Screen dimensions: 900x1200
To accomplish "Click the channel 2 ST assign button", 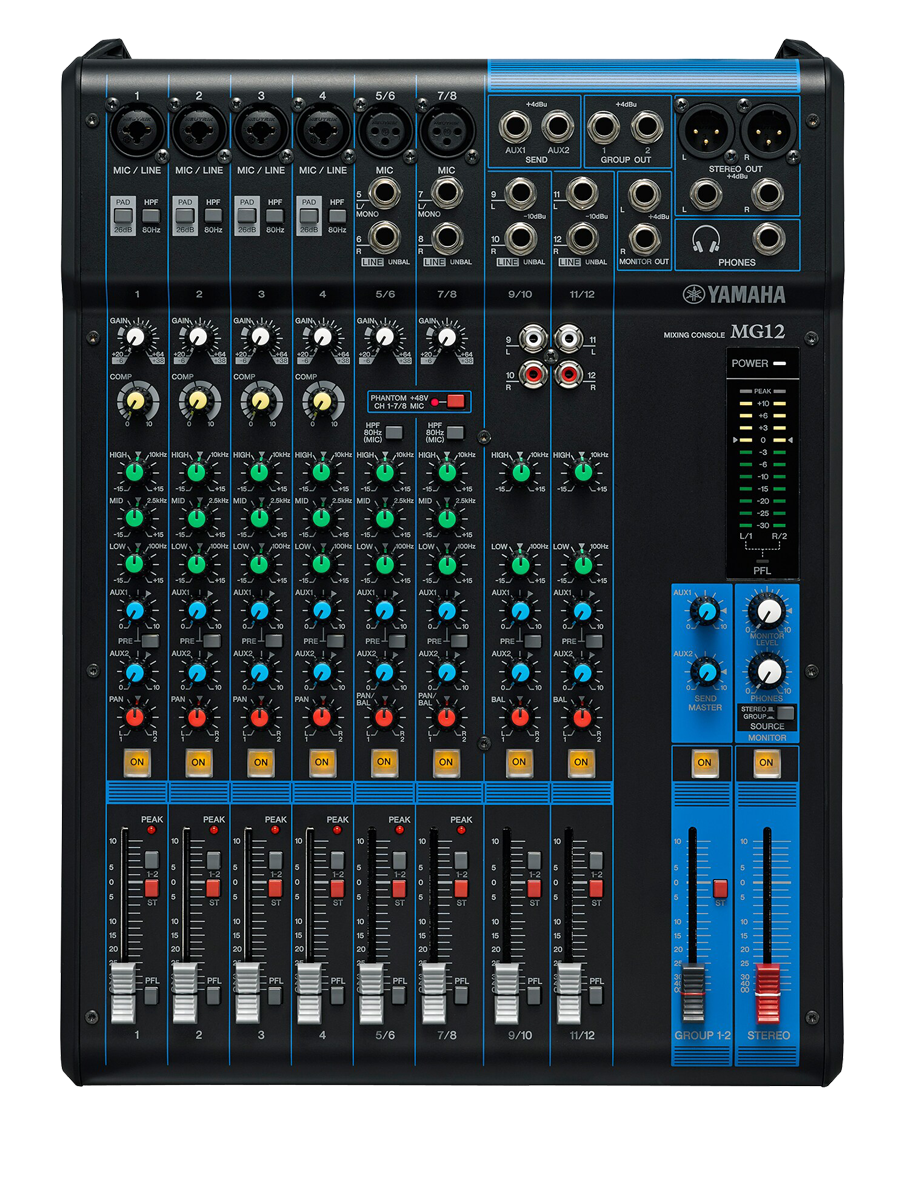I will point(213,888).
